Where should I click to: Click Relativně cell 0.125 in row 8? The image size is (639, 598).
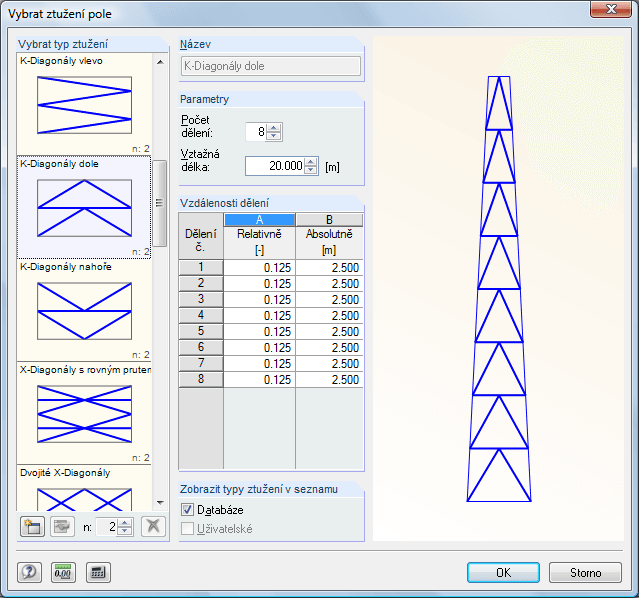(x=260, y=379)
